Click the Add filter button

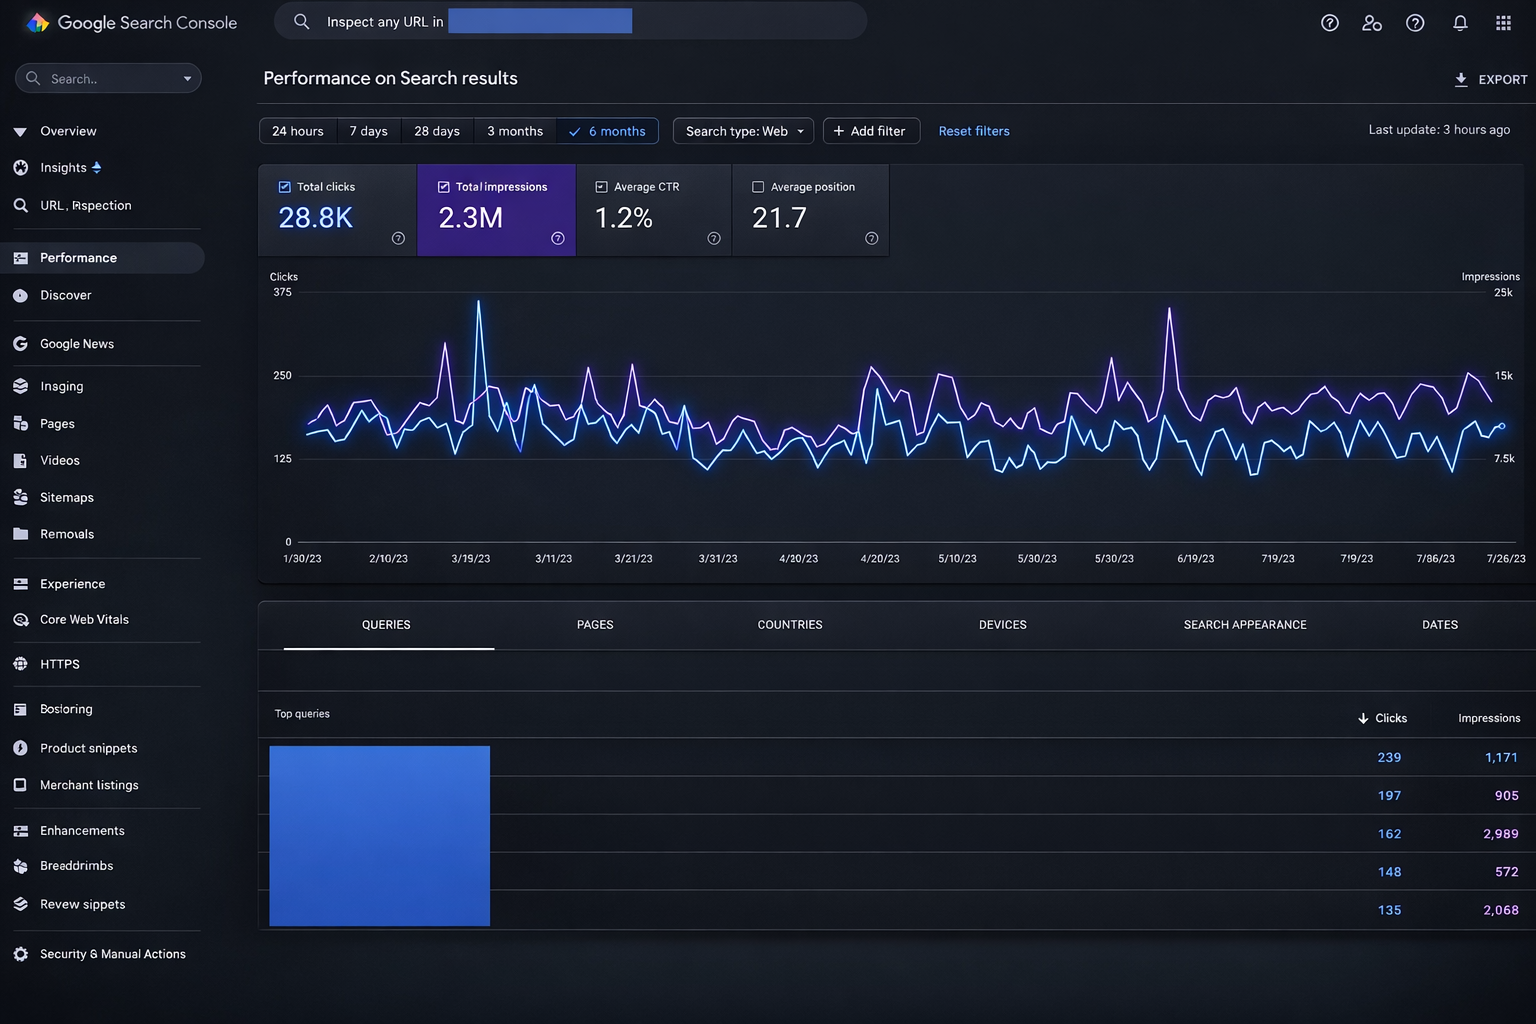(870, 131)
